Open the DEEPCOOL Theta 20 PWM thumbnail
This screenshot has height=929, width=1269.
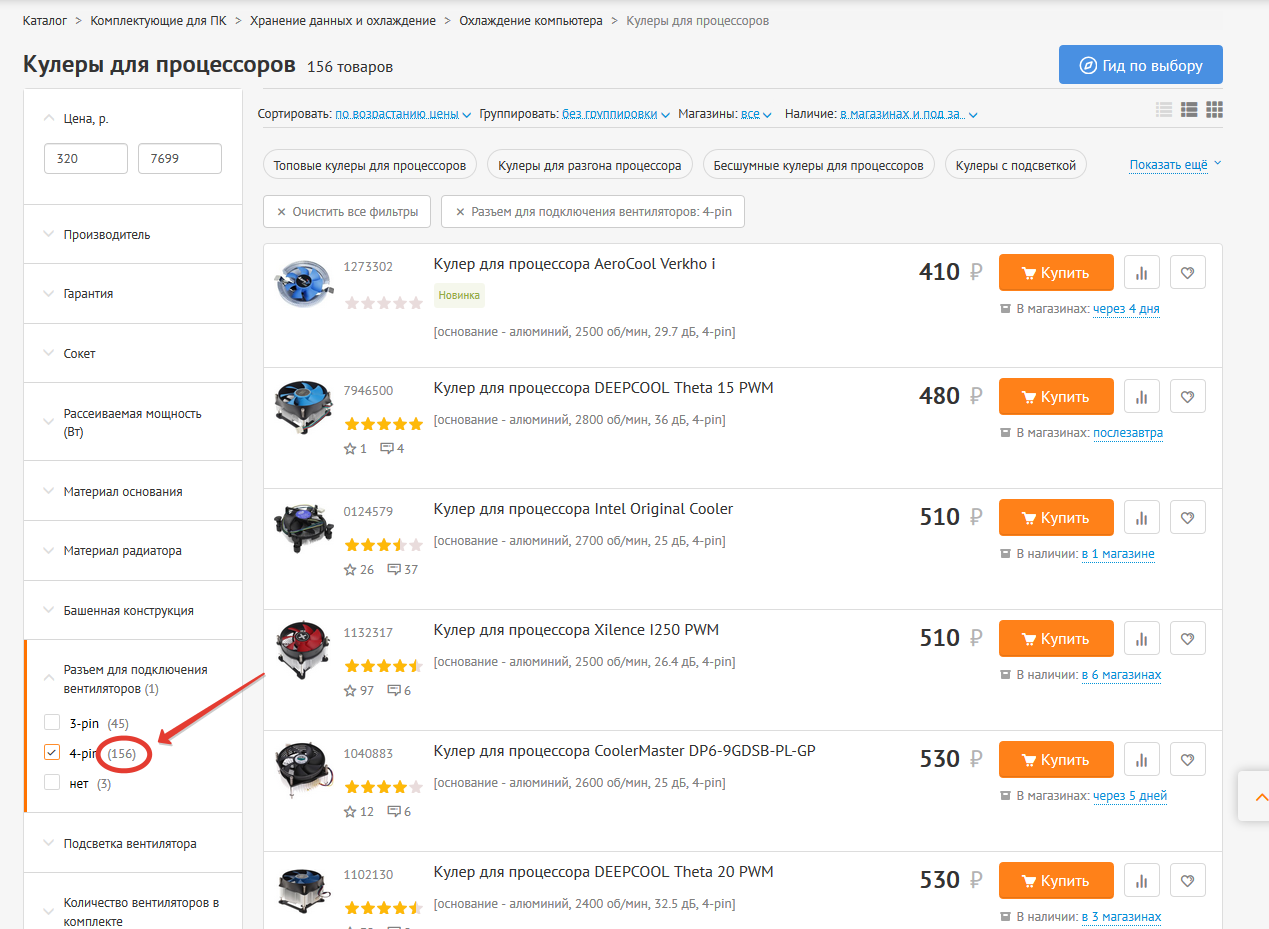click(x=303, y=888)
